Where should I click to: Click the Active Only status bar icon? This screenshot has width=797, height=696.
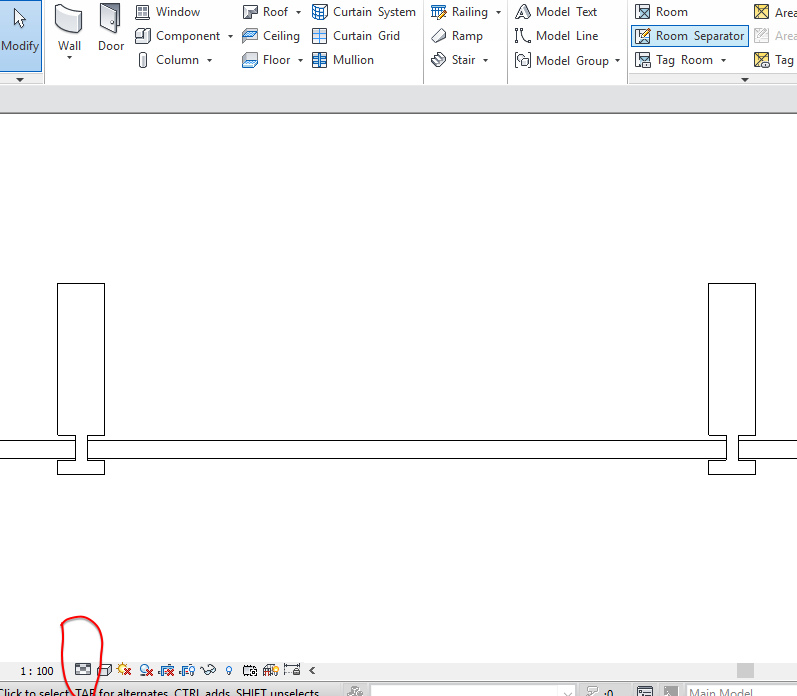(x=671, y=691)
